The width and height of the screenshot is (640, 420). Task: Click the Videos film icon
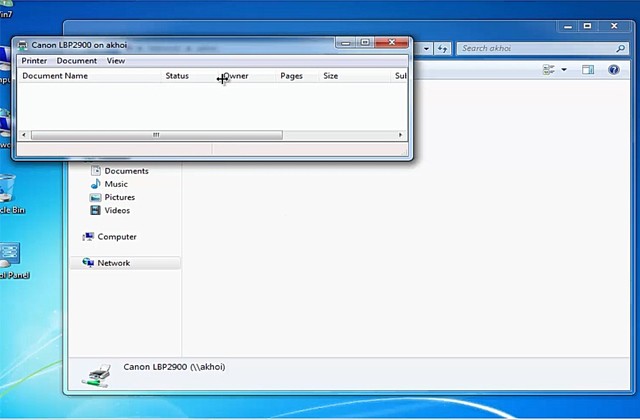[96, 211]
